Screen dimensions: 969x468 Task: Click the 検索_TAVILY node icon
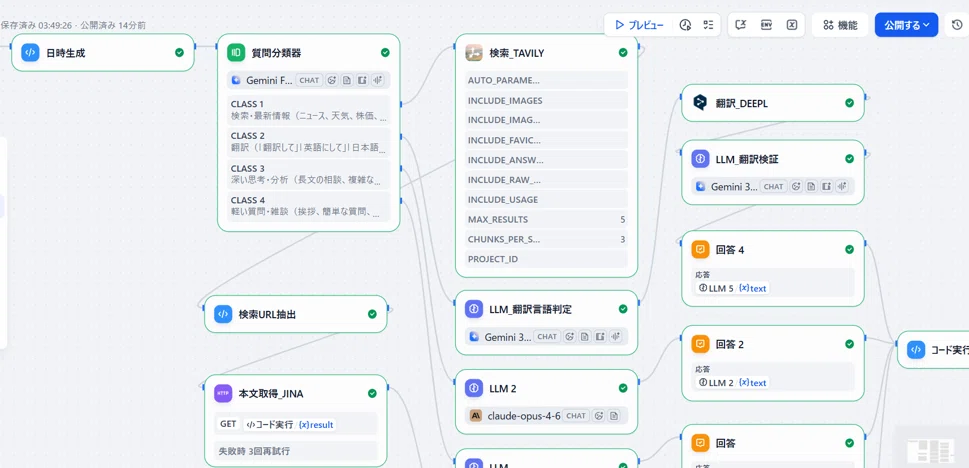point(474,53)
